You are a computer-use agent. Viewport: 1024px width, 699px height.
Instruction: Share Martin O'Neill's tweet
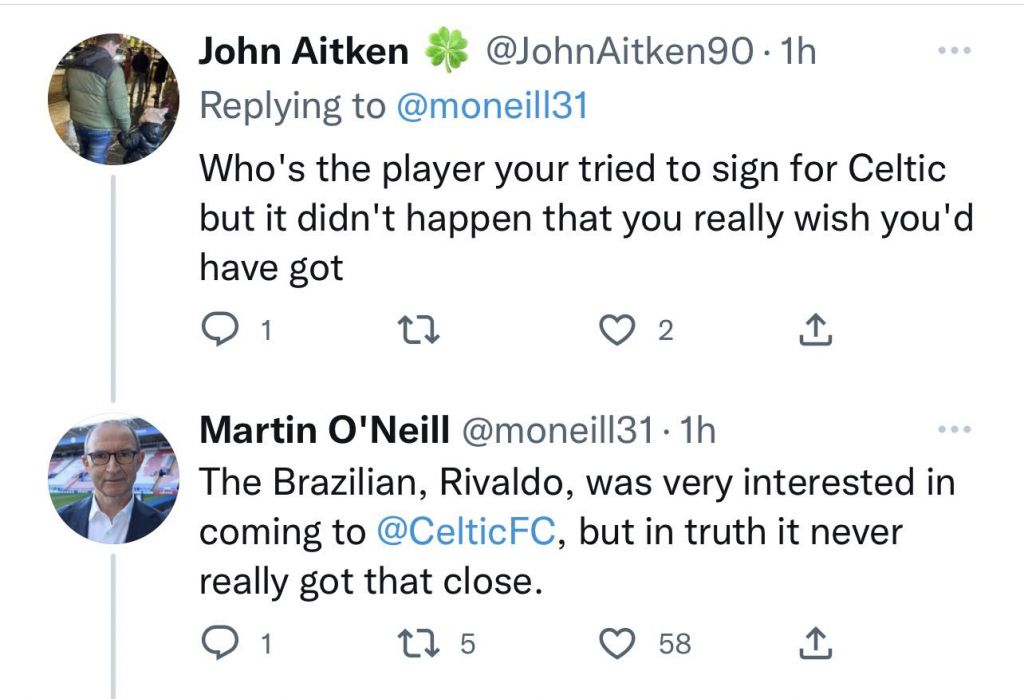pos(816,643)
